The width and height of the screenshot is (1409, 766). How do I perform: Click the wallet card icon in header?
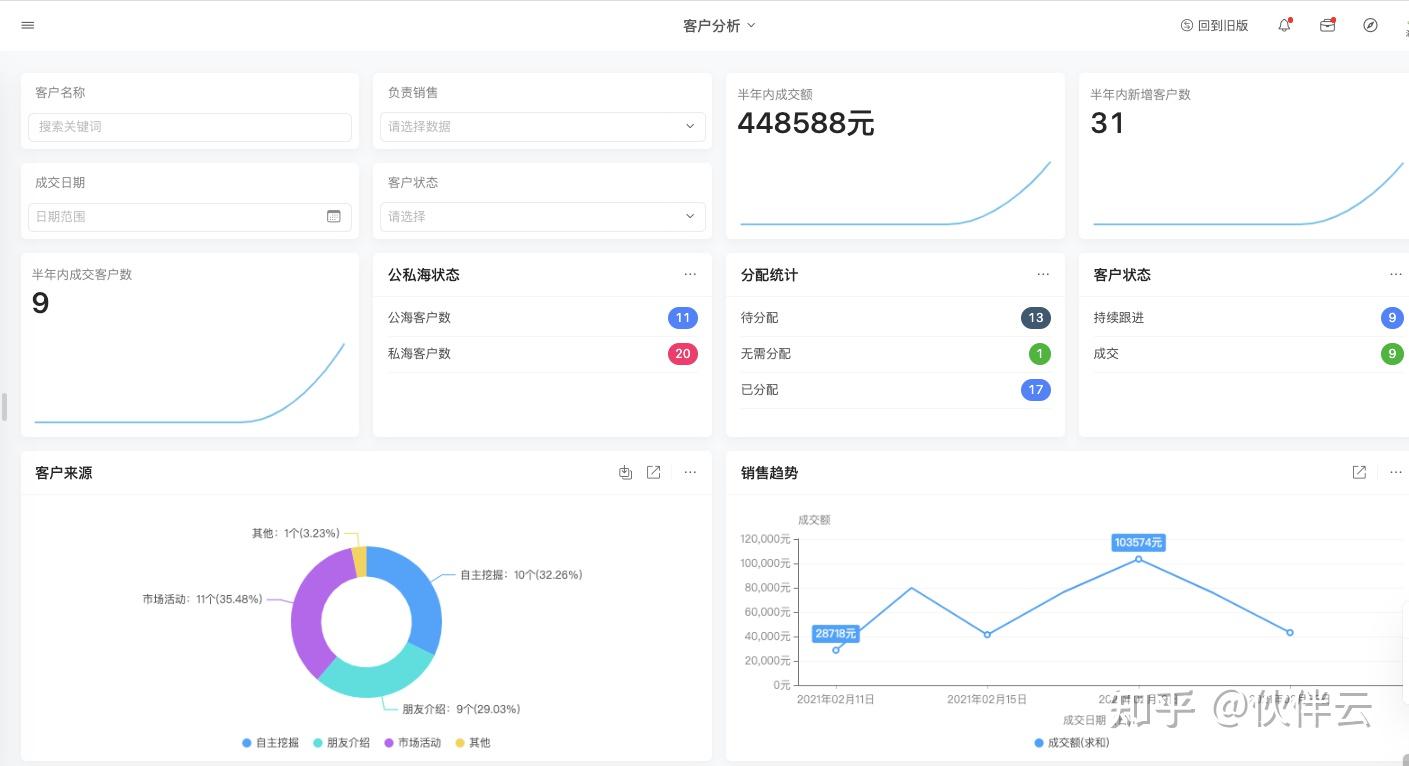tap(1328, 25)
